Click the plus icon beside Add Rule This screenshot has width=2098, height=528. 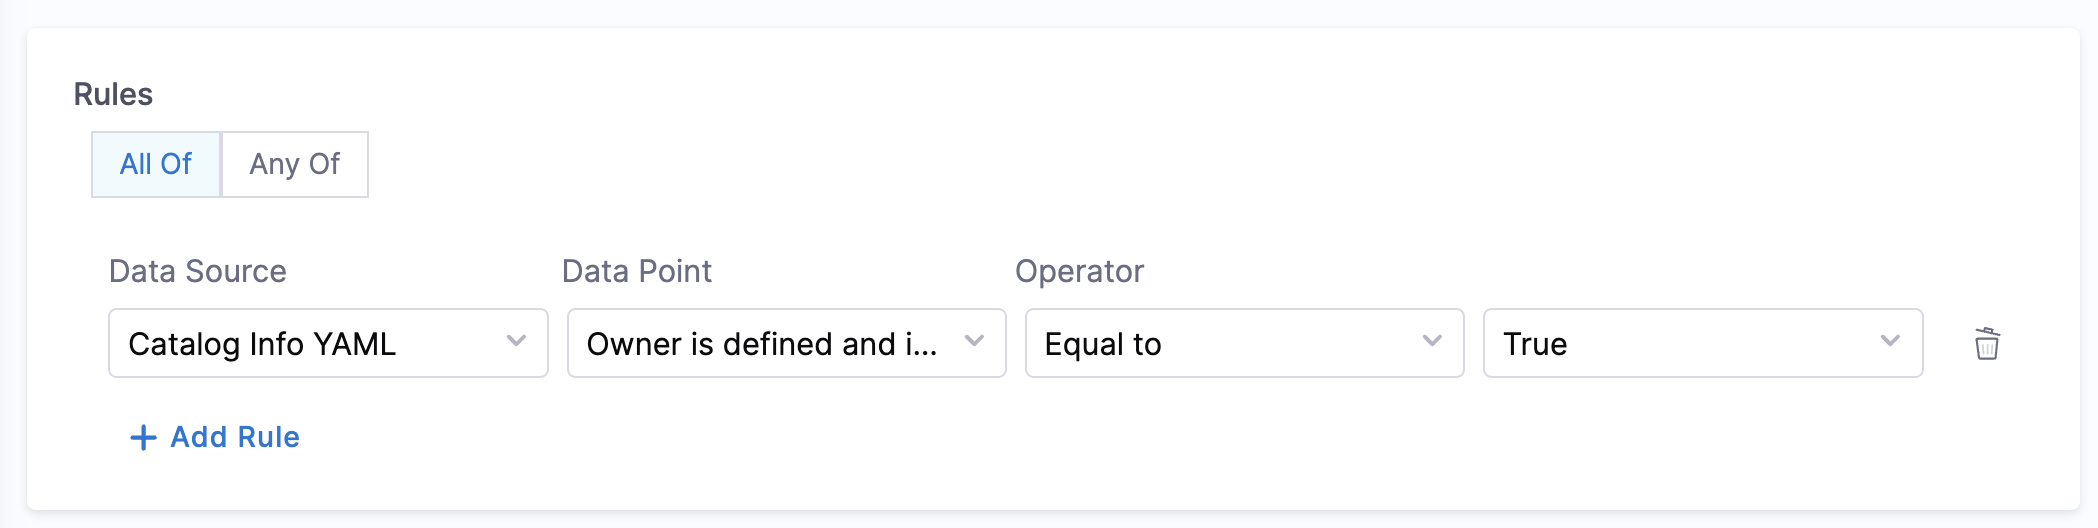[143, 437]
